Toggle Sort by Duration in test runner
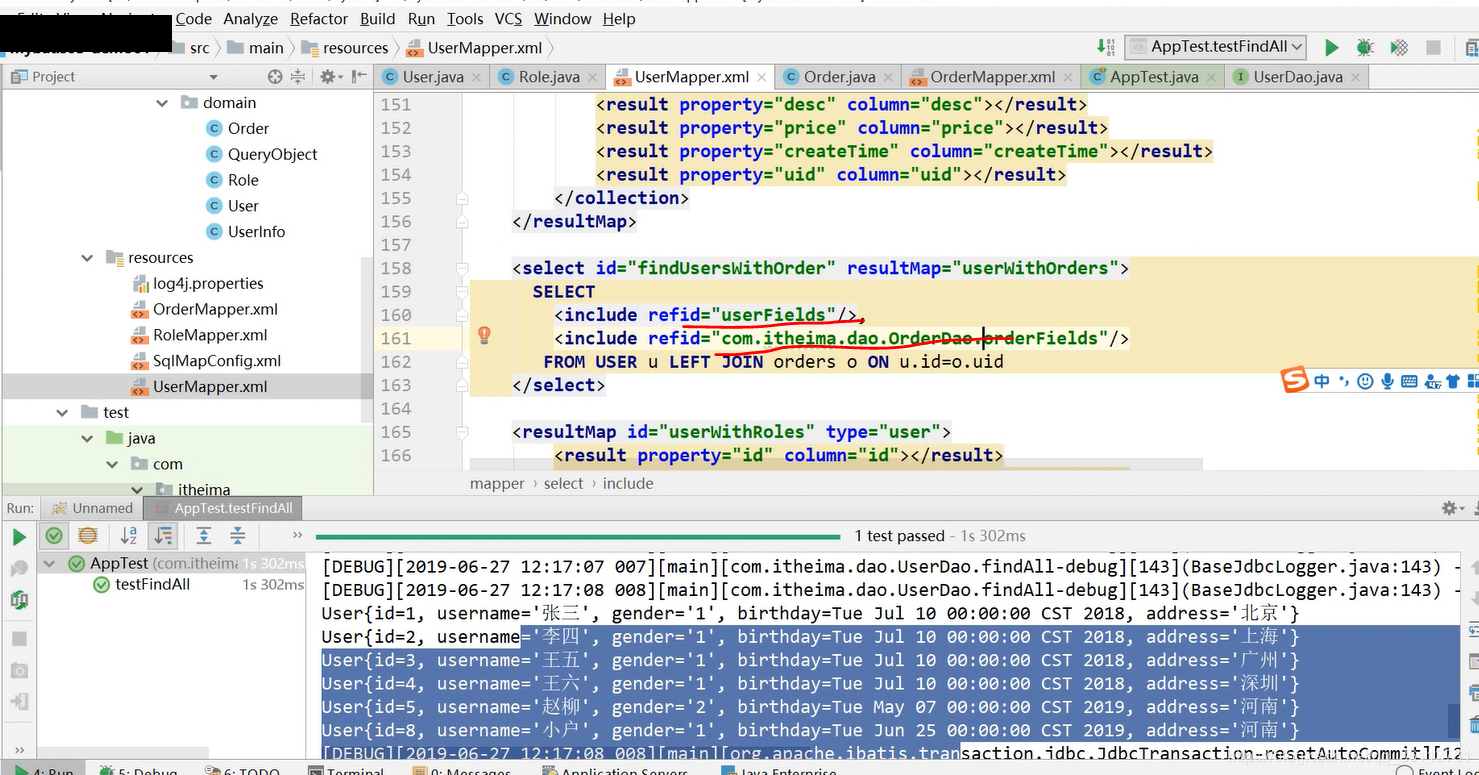The height and width of the screenshot is (775, 1479). (162, 536)
